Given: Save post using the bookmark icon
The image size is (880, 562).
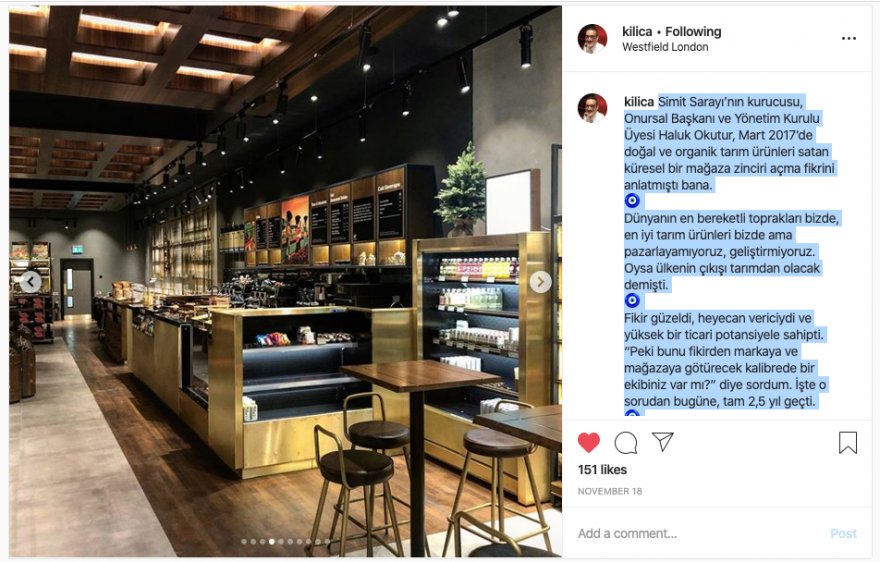Looking at the screenshot, I should point(848,442).
